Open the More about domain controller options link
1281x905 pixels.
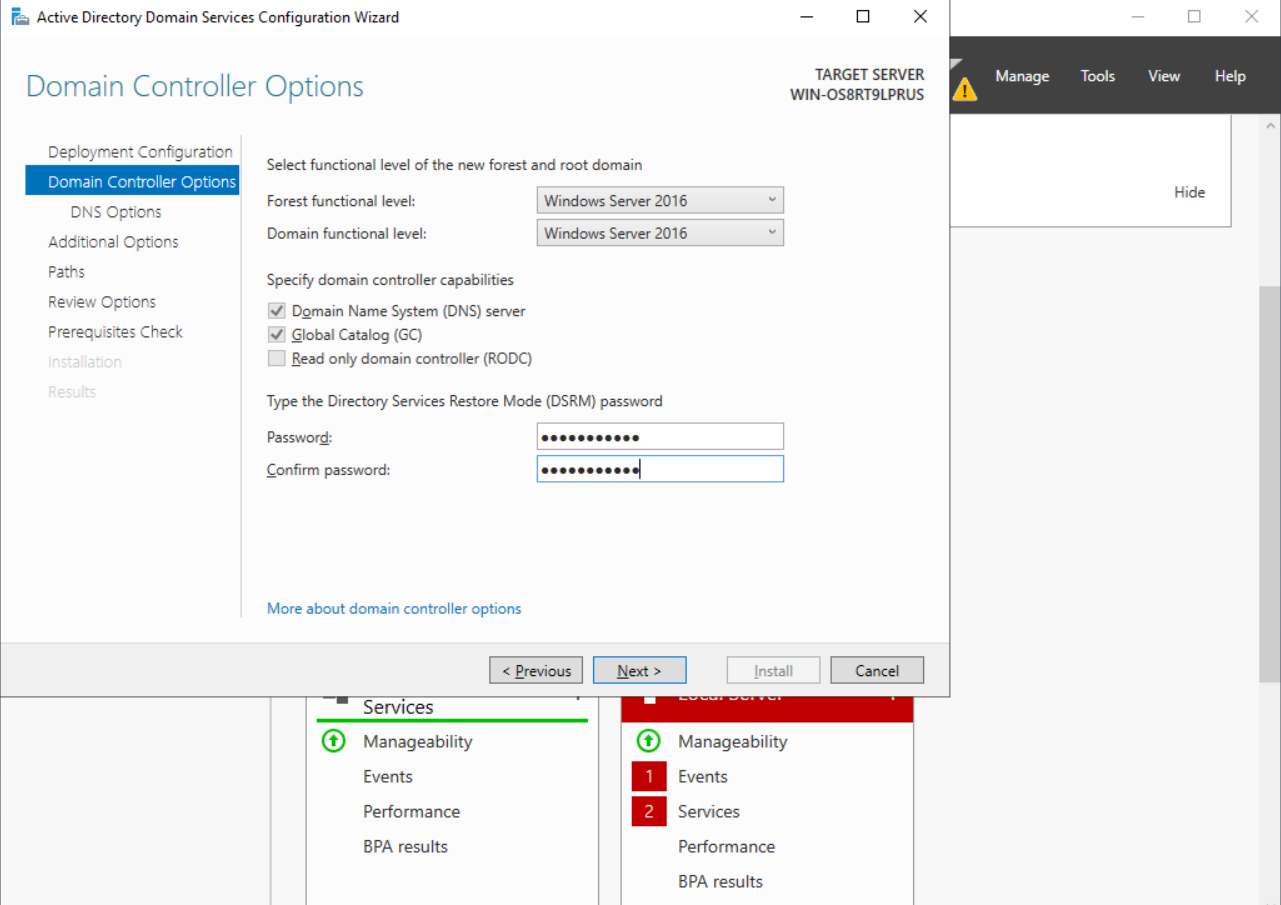pyautogui.click(x=394, y=608)
